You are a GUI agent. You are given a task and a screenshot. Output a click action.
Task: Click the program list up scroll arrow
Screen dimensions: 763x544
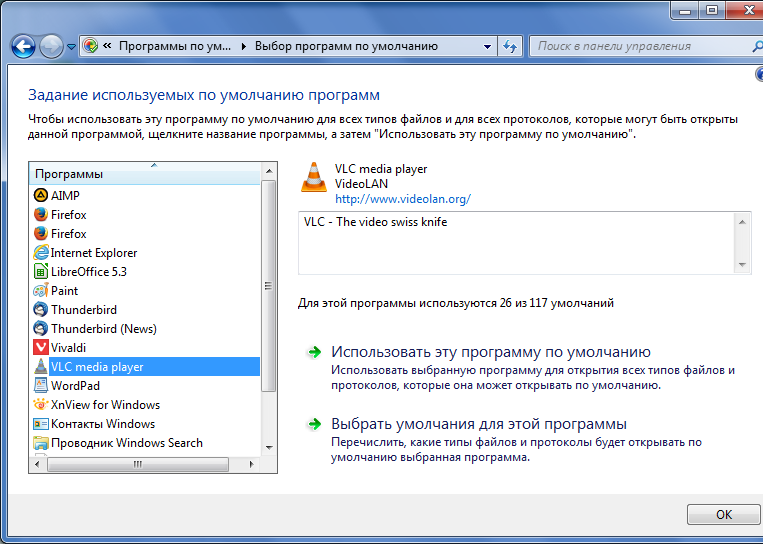[269, 171]
